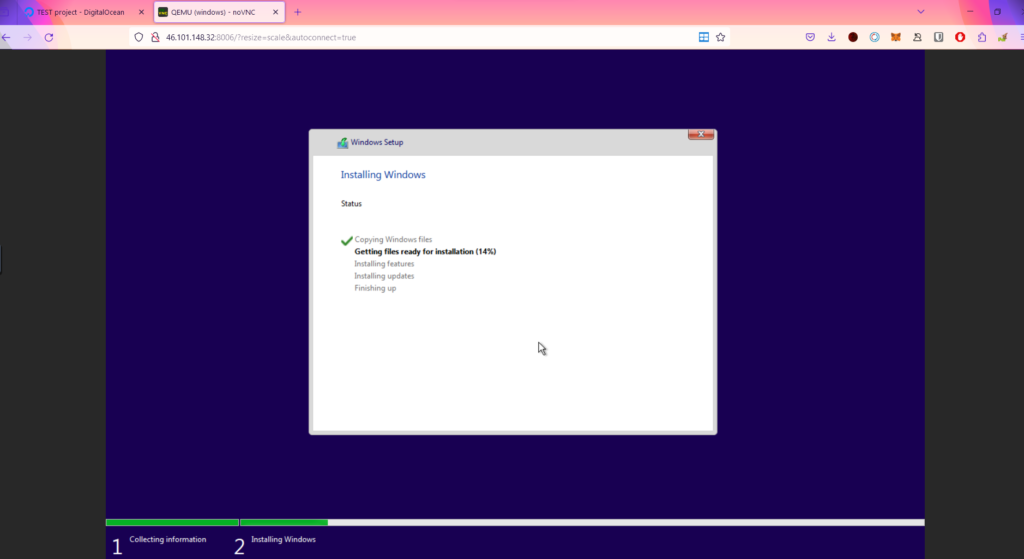Close the TEST project DigitalOcean tab
Viewport: 1024px width, 559px height.
[x=141, y=12]
